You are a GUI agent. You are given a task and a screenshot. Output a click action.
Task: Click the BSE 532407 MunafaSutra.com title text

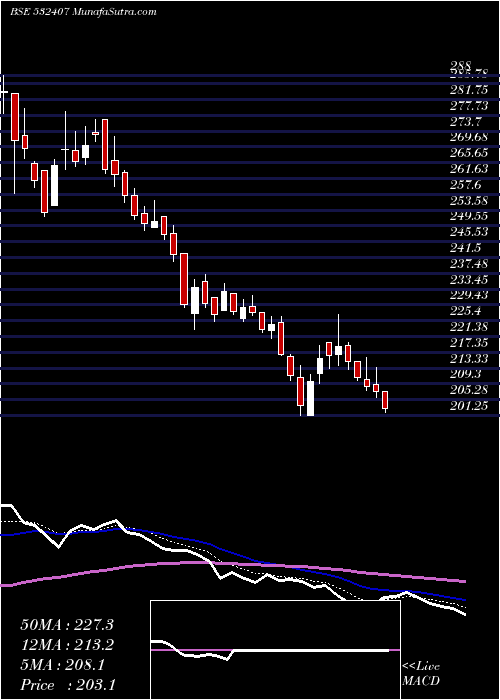[x=83, y=12]
